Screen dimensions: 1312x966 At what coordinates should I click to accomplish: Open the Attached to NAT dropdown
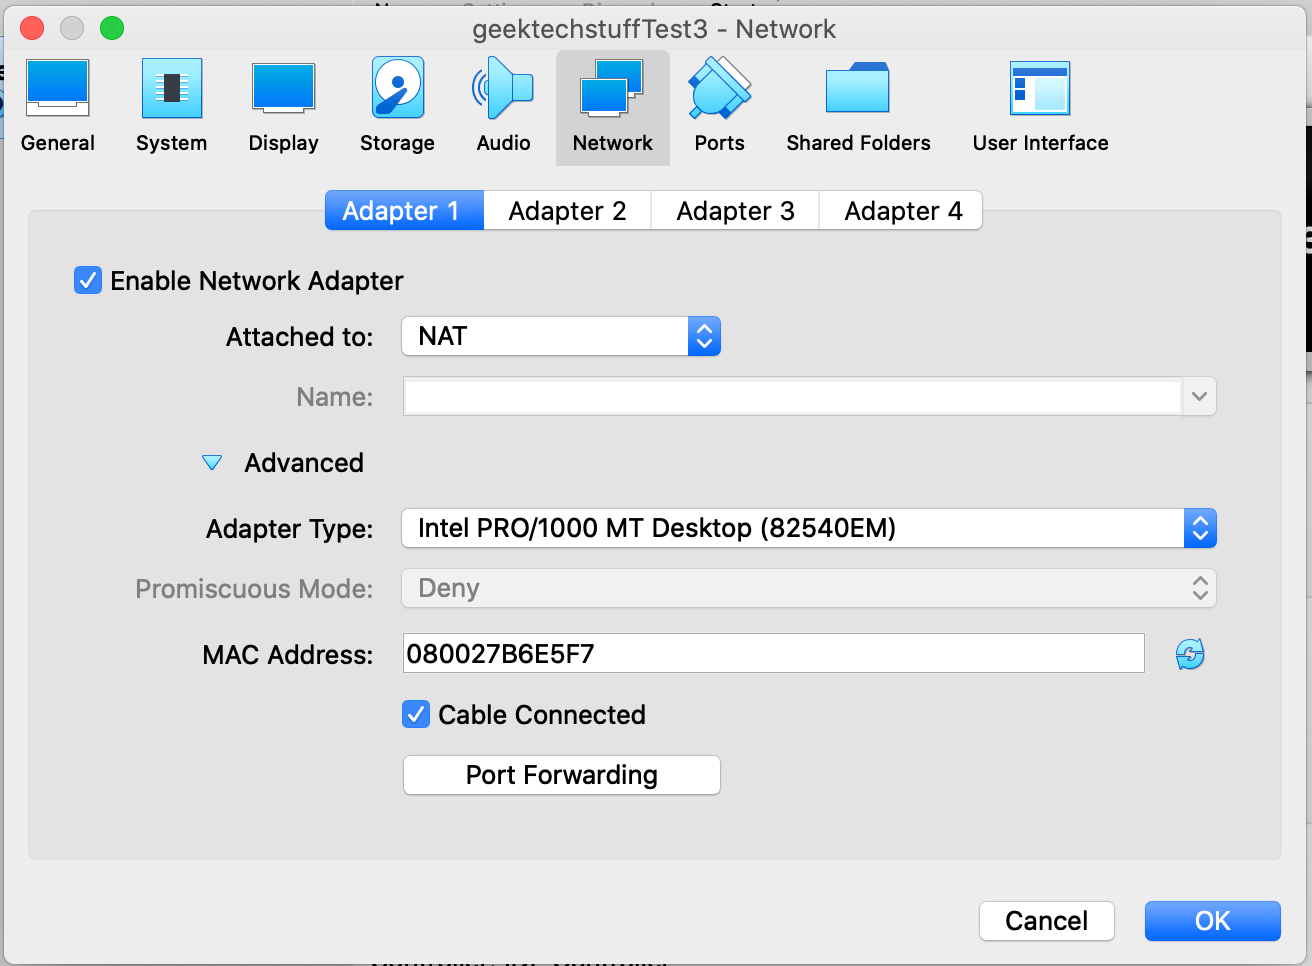click(x=703, y=336)
